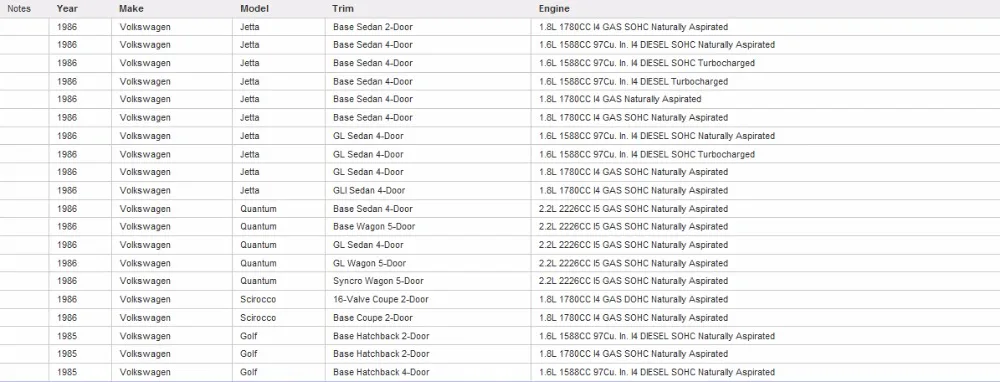Click the Scirocco Base Coupe 2-Door trim

pyautogui.click(x=372, y=318)
